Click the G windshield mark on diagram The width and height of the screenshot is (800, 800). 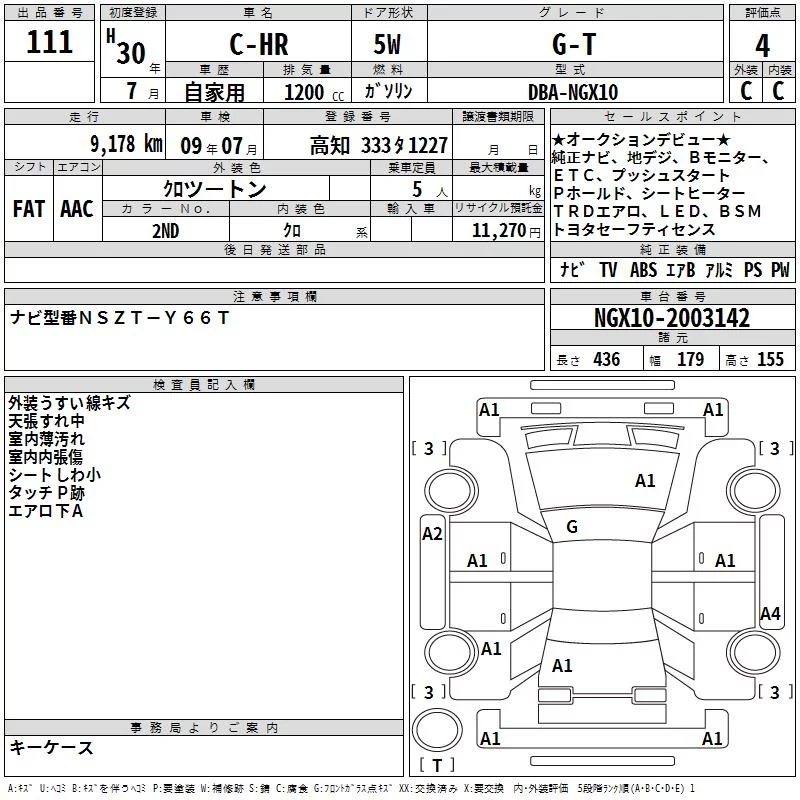click(x=572, y=527)
